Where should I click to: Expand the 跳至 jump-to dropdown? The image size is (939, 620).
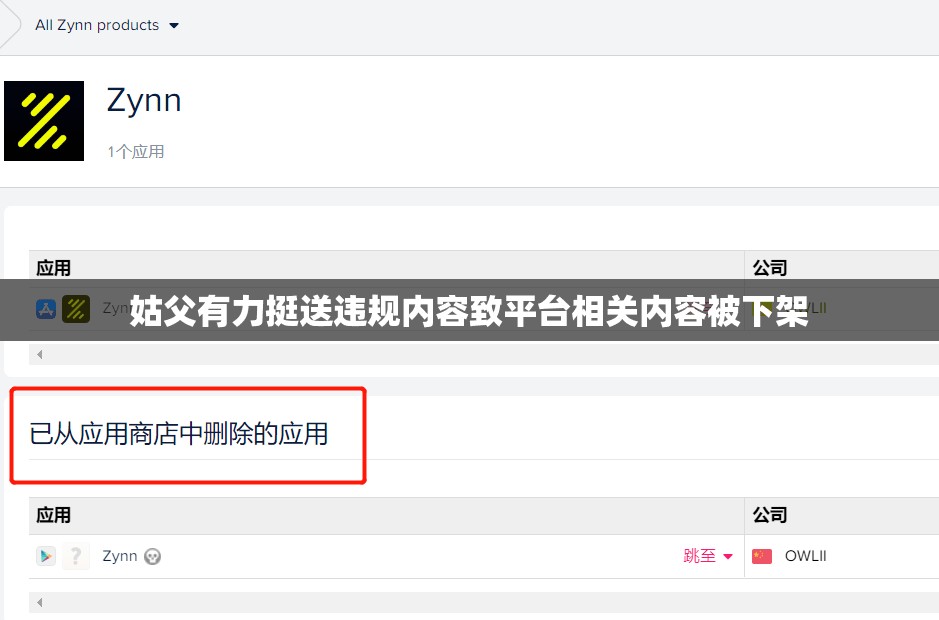click(x=707, y=557)
